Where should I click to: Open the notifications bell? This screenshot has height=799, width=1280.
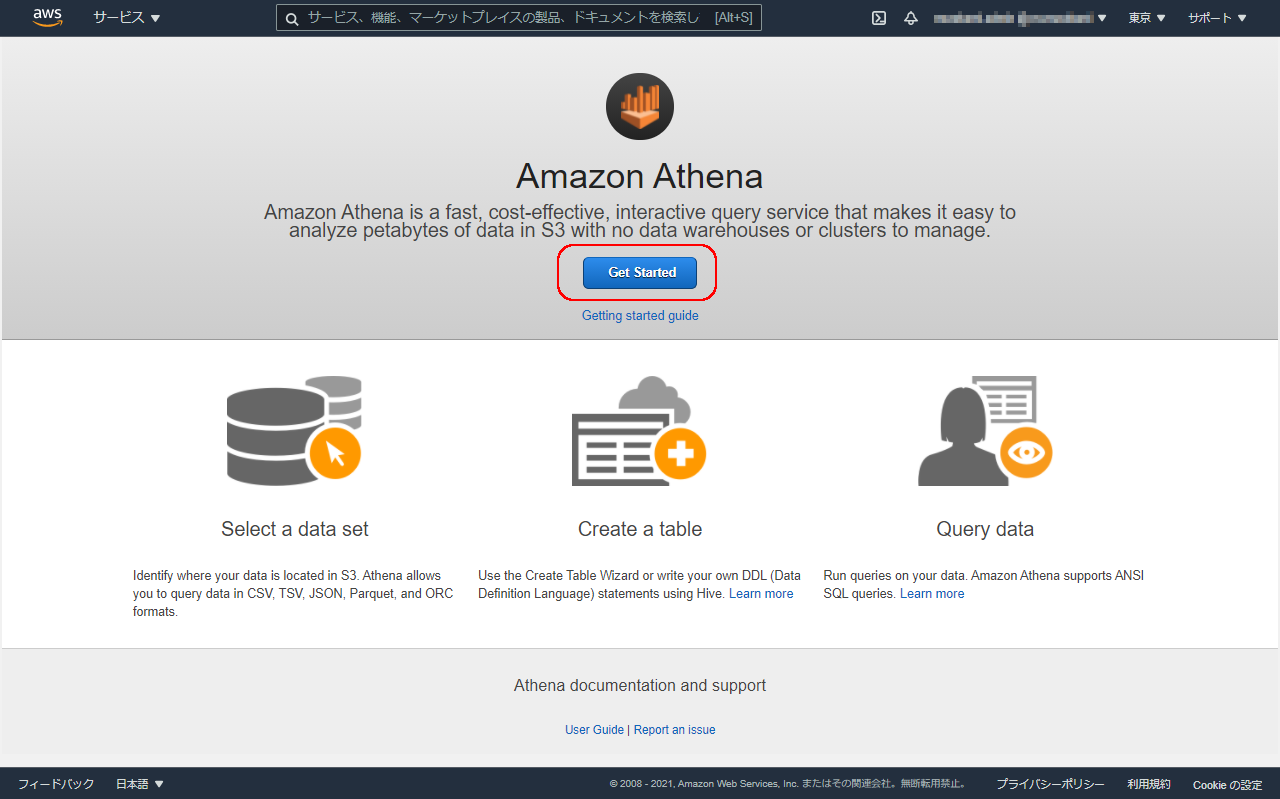coord(910,18)
